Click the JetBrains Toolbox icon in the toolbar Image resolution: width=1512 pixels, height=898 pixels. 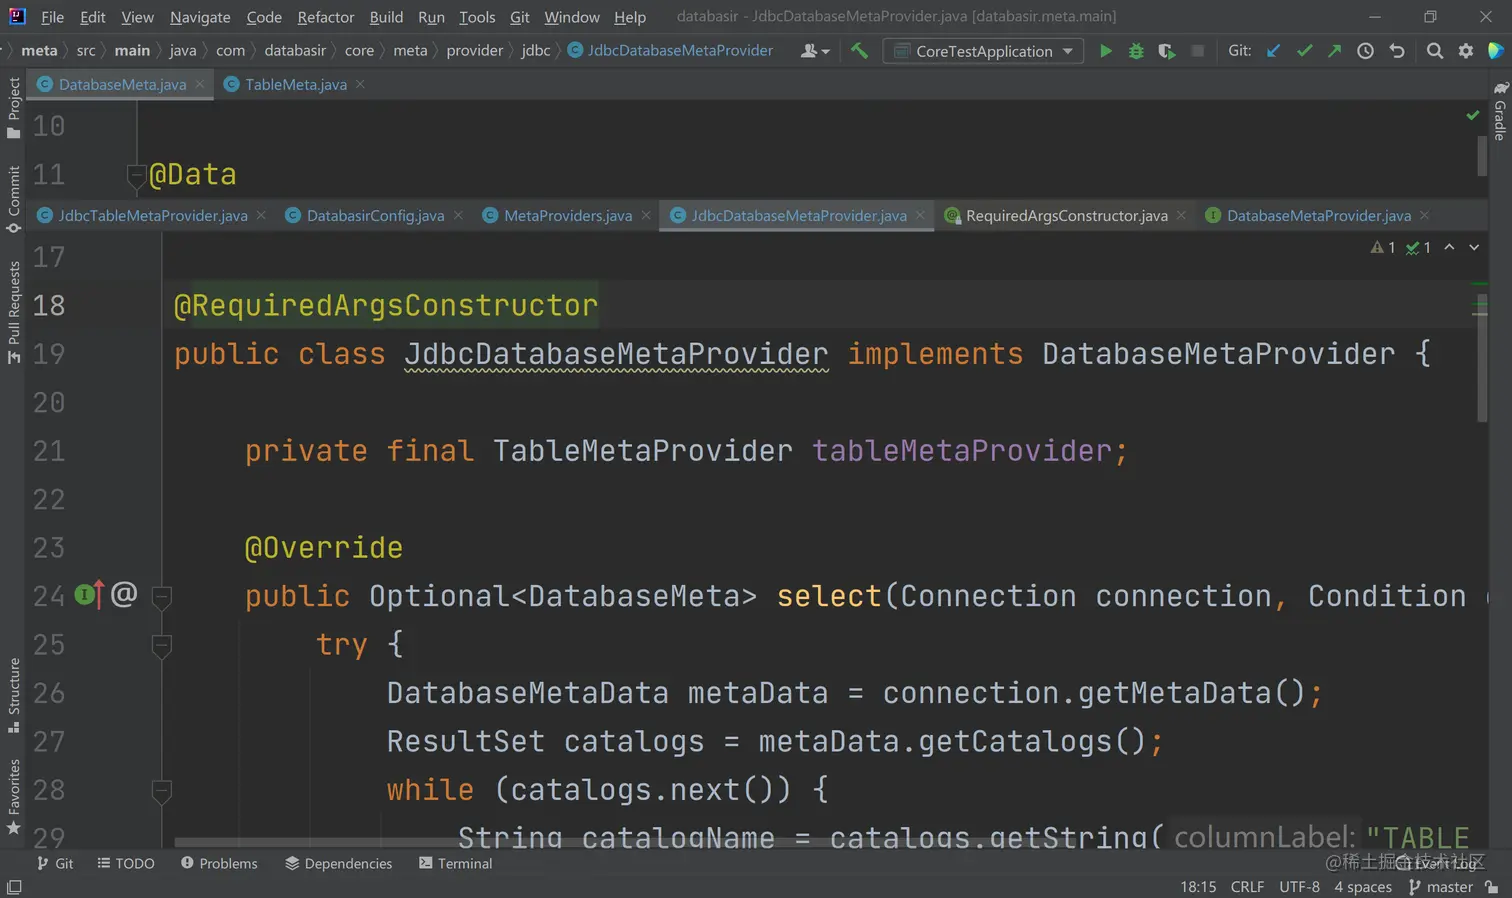point(1496,51)
